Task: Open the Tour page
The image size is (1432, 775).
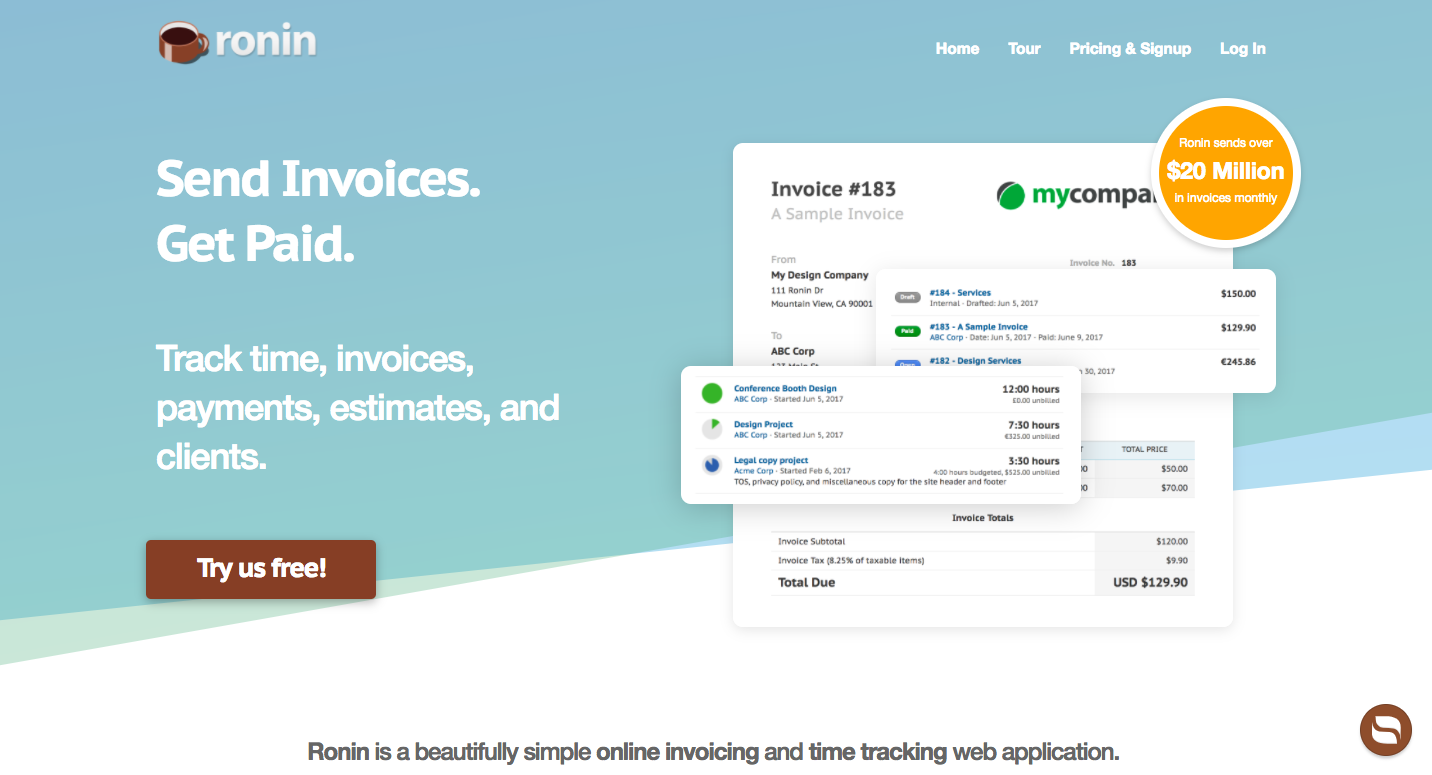Action: 1024,48
